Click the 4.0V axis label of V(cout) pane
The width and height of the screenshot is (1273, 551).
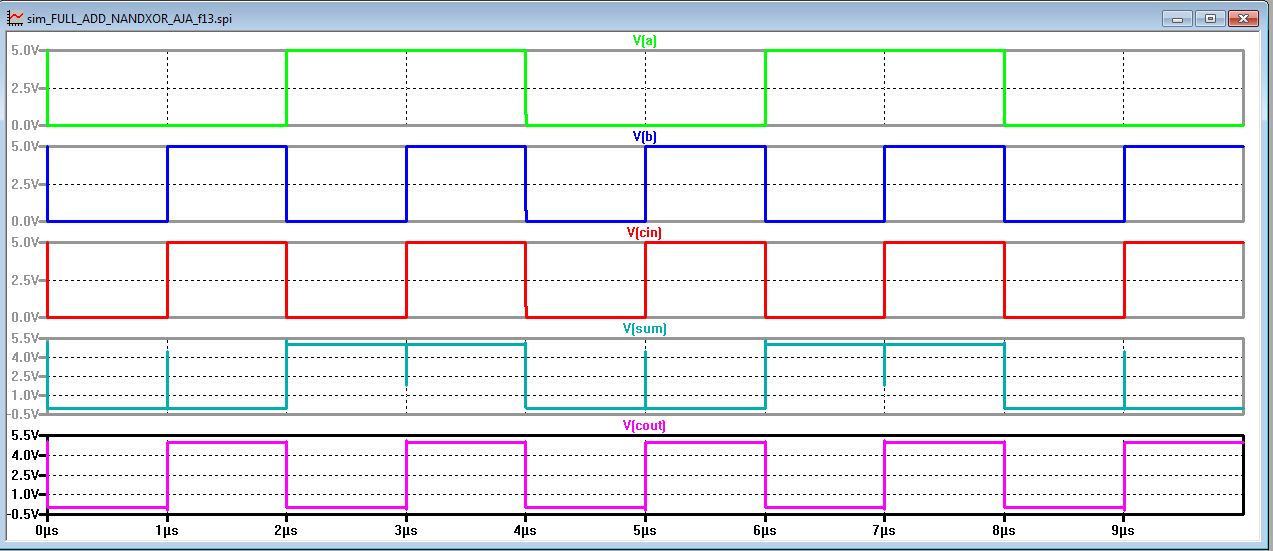[x=25, y=455]
